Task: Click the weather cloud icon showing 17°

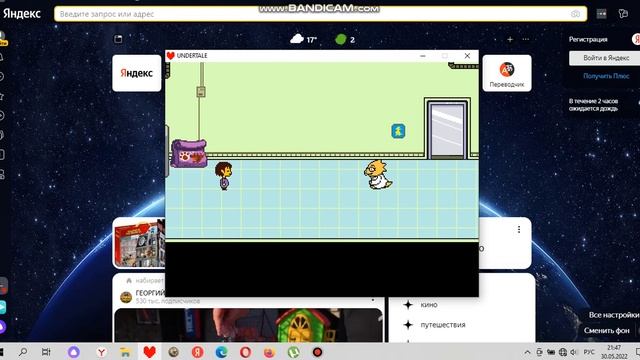Action: coord(297,39)
